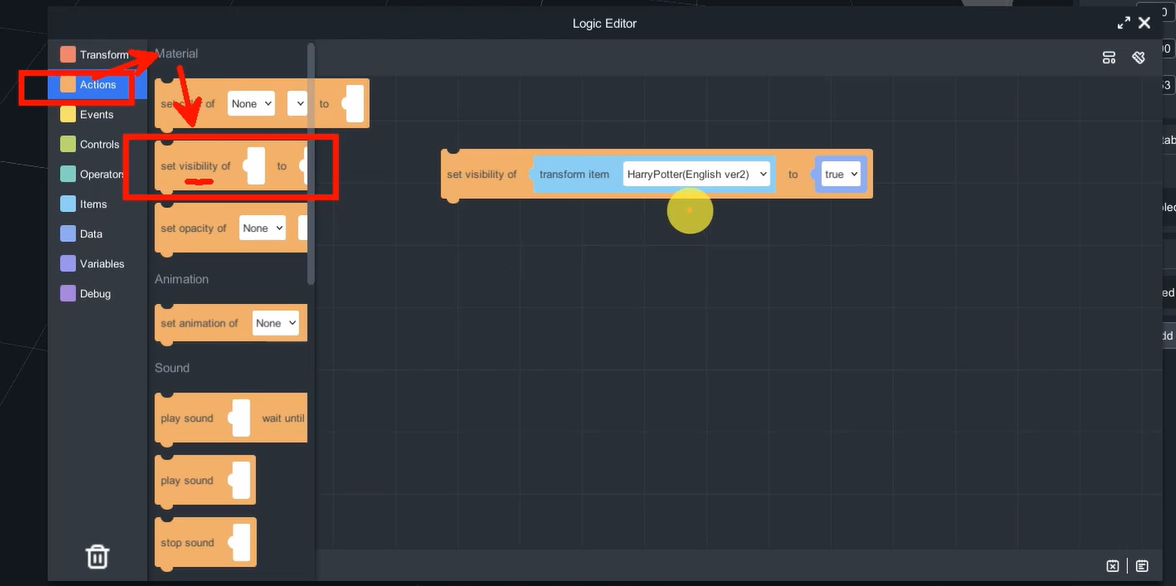Screen dimensions: 1176x586
Task: Click the trash bin icon
Action: [97, 556]
